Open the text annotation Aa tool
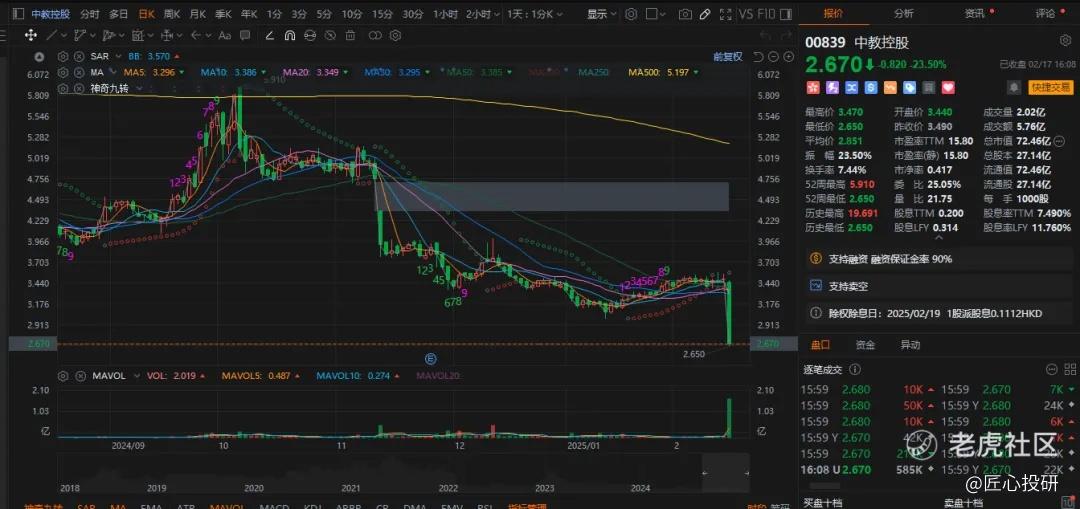The image size is (1080, 509). (225, 36)
